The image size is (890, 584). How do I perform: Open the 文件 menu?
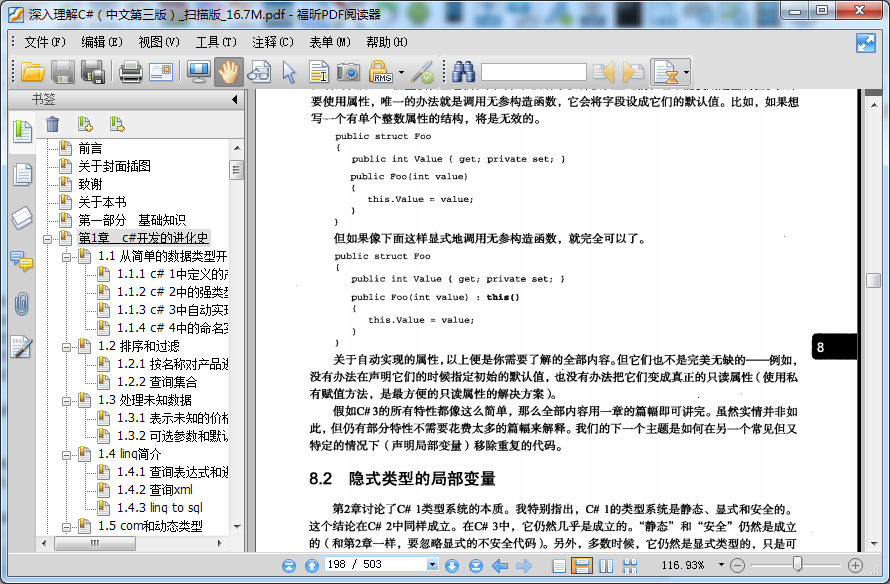tap(45, 42)
